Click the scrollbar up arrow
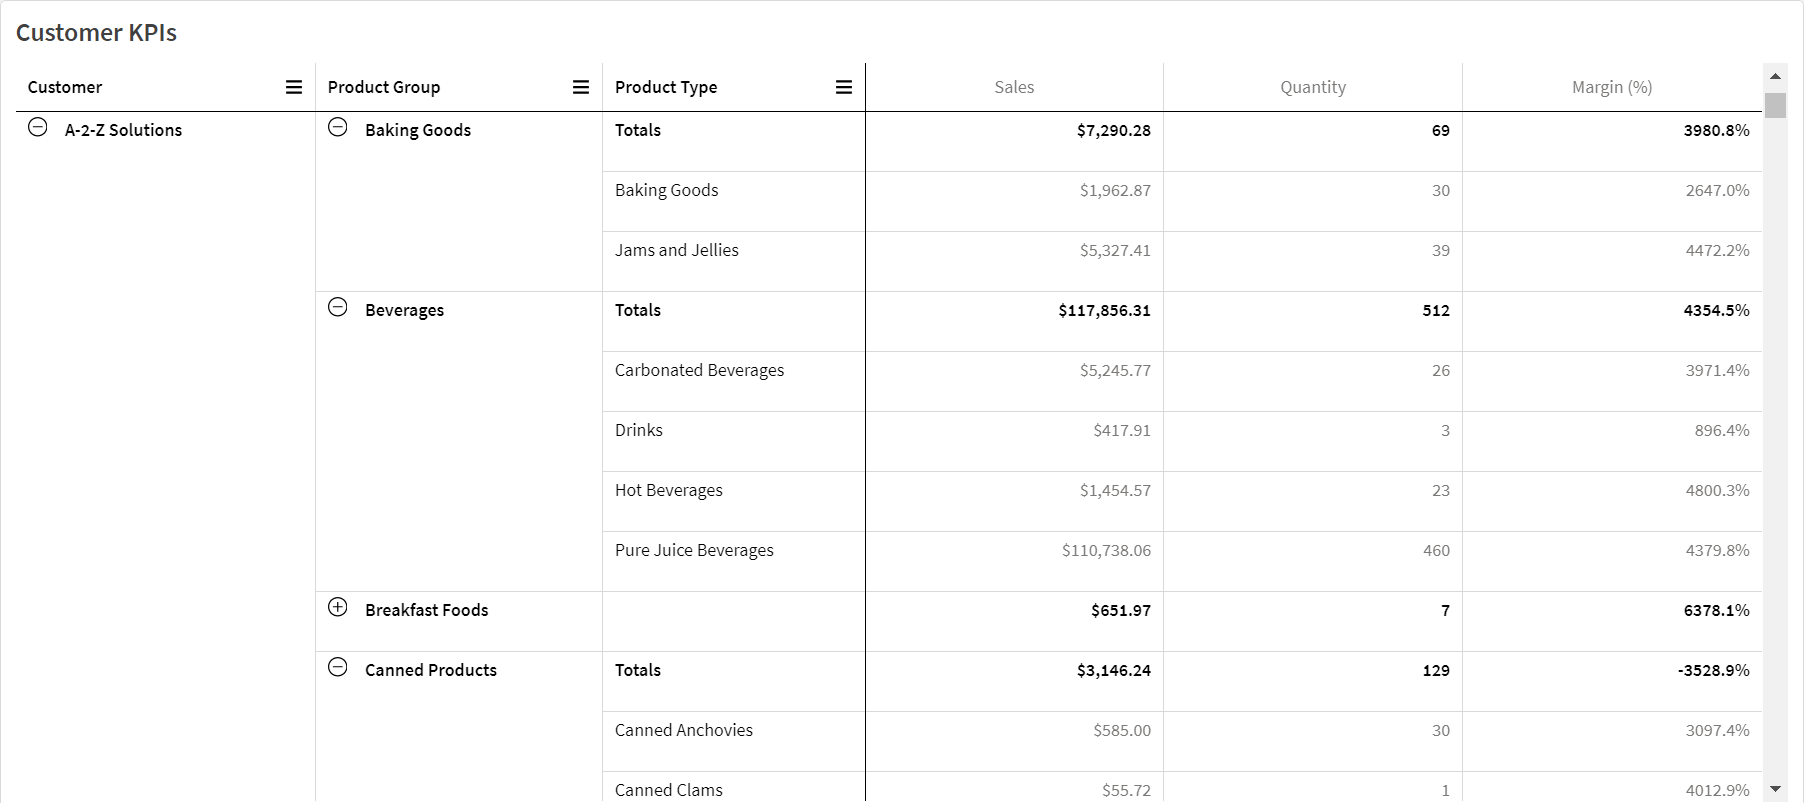The image size is (1804, 803). [x=1775, y=75]
